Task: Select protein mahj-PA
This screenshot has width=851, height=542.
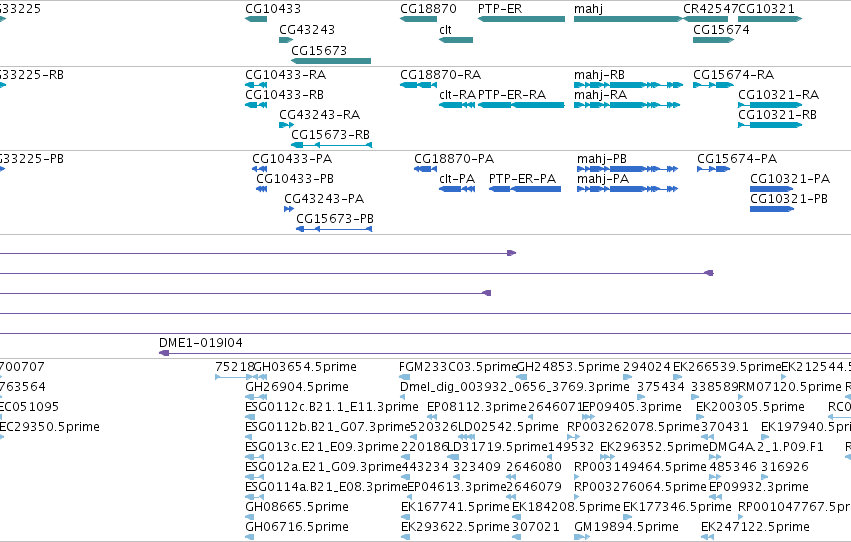Action: (x=627, y=189)
